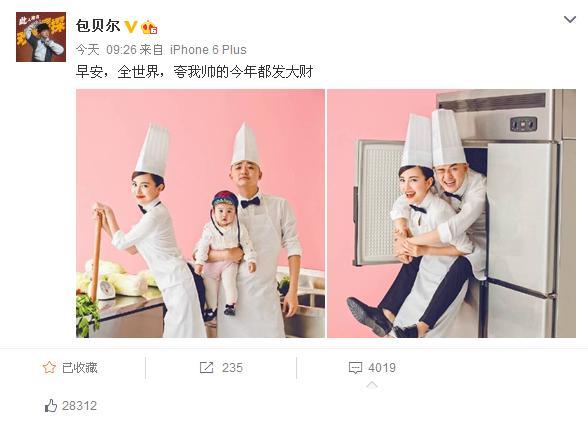Click the comment bubble icon

click(355, 368)
